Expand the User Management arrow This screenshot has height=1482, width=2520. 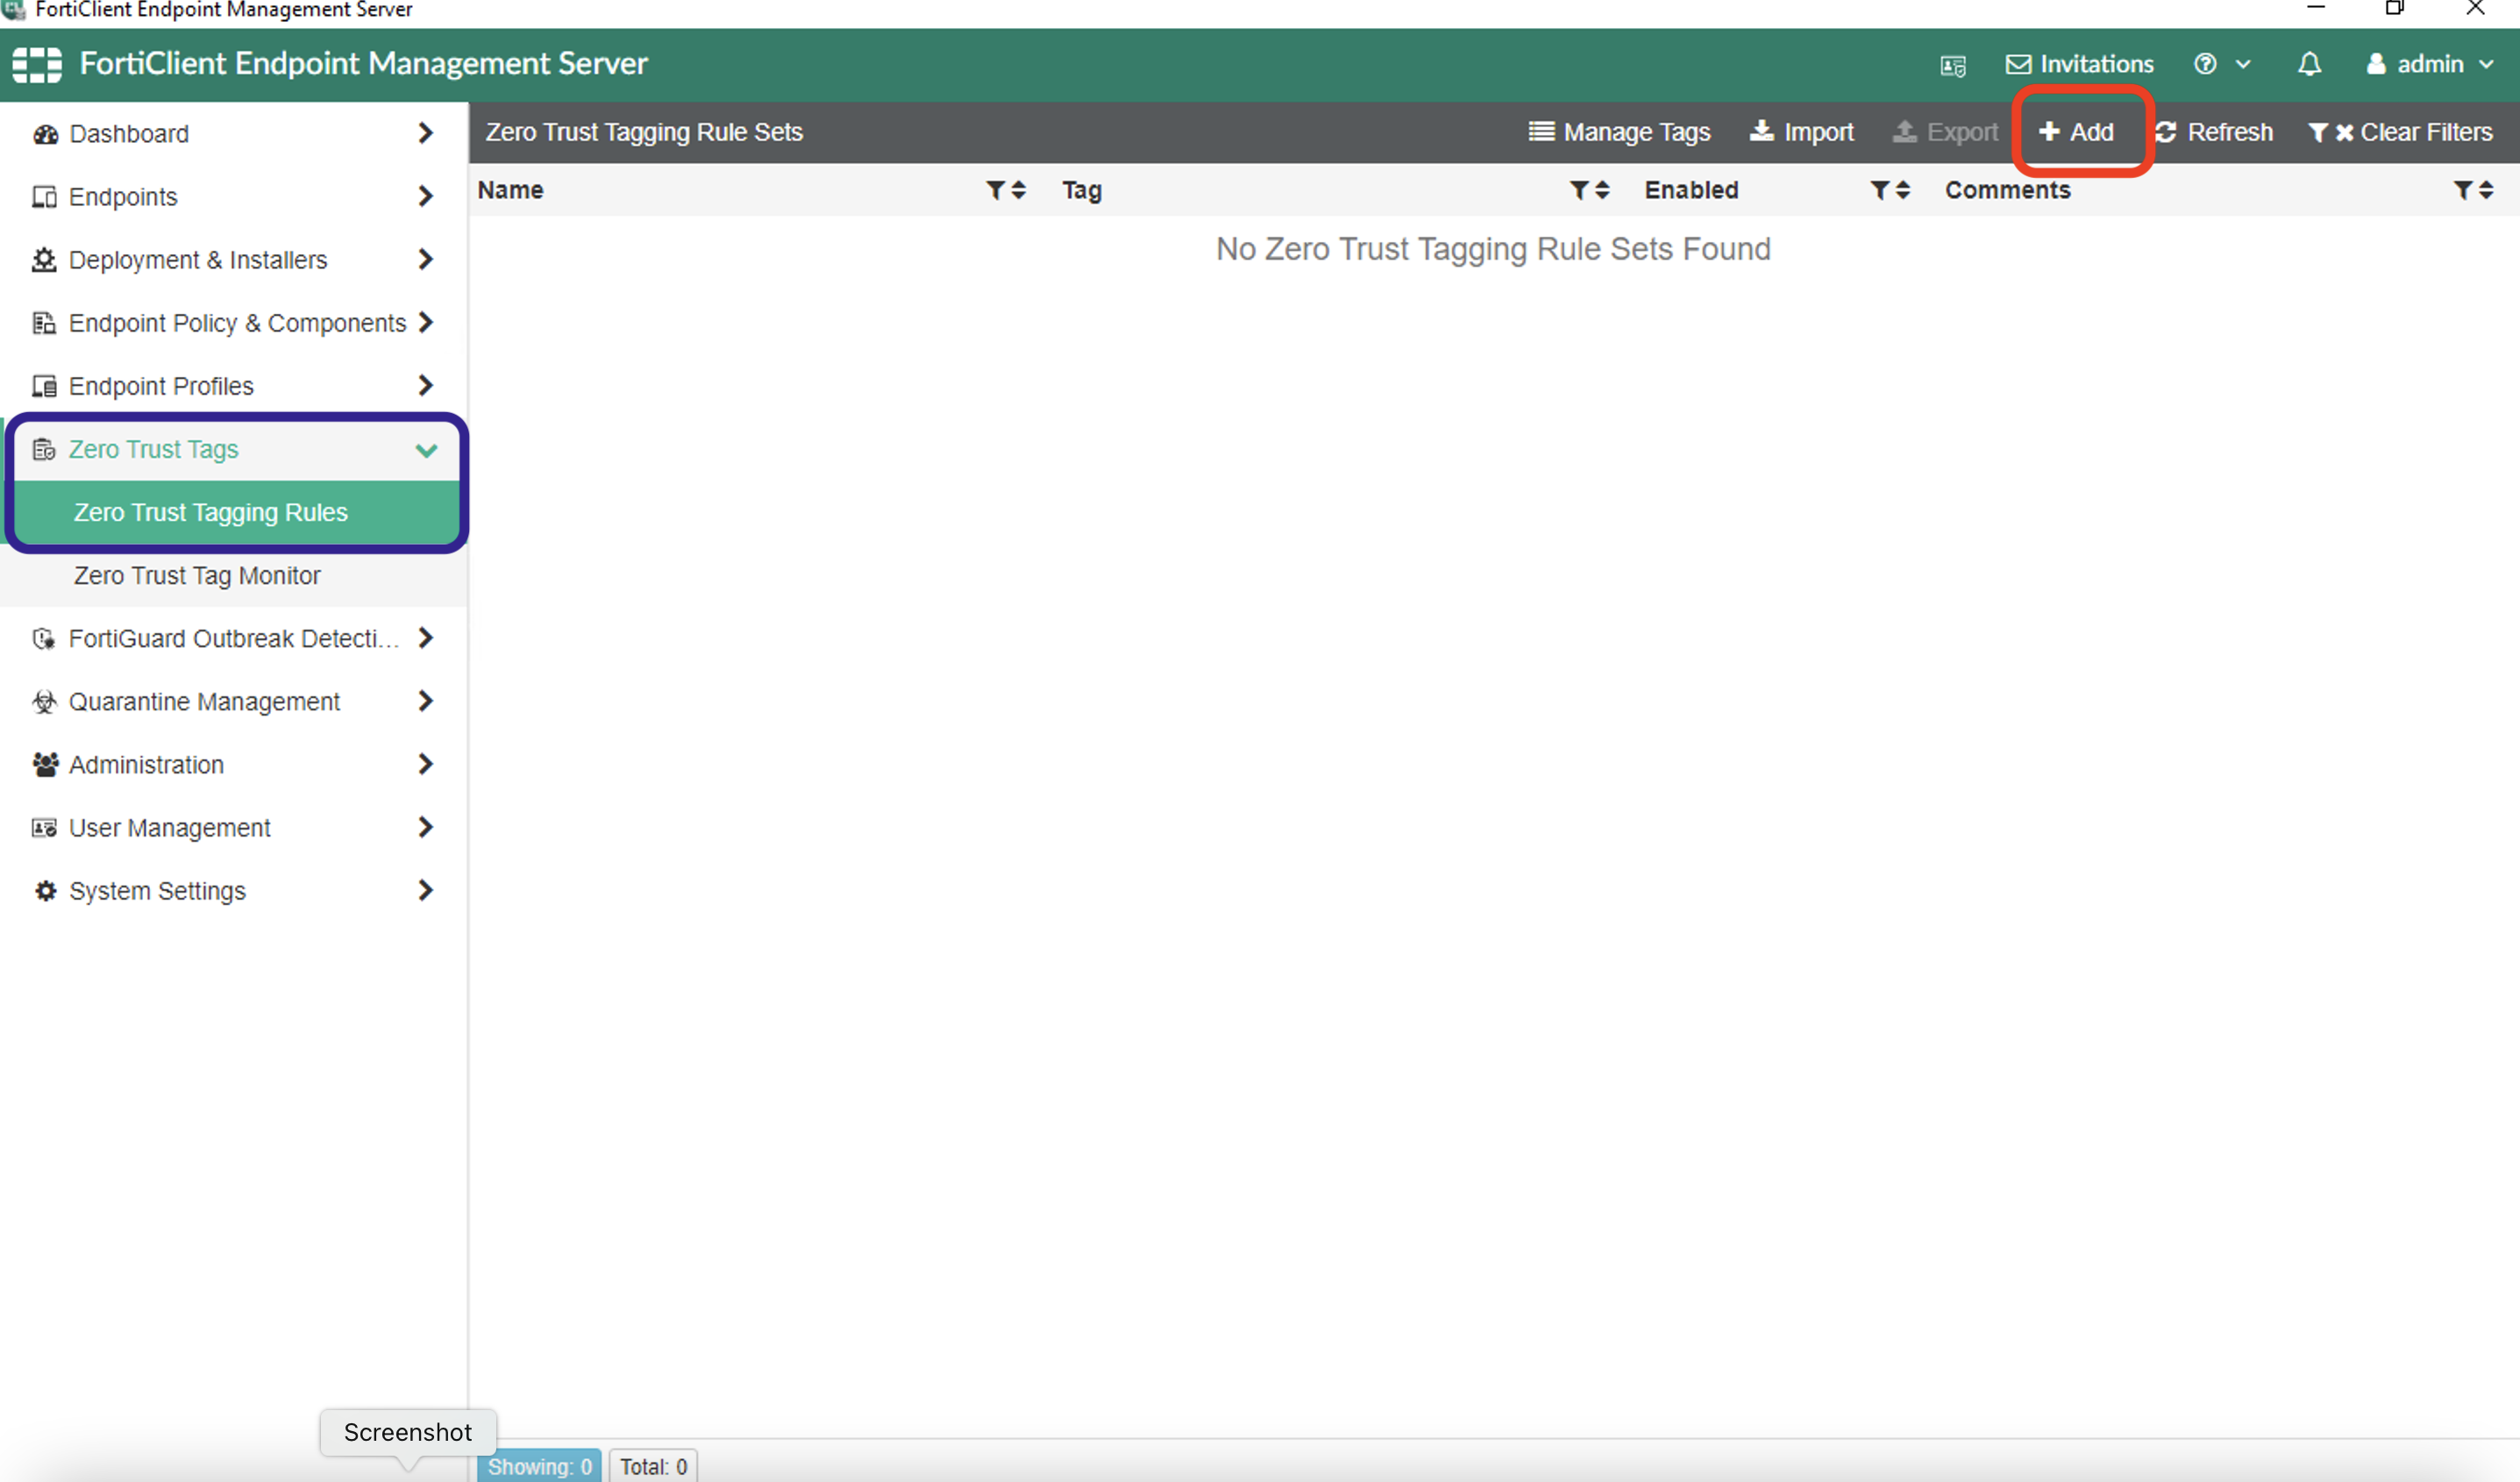(x=426, y=826)
